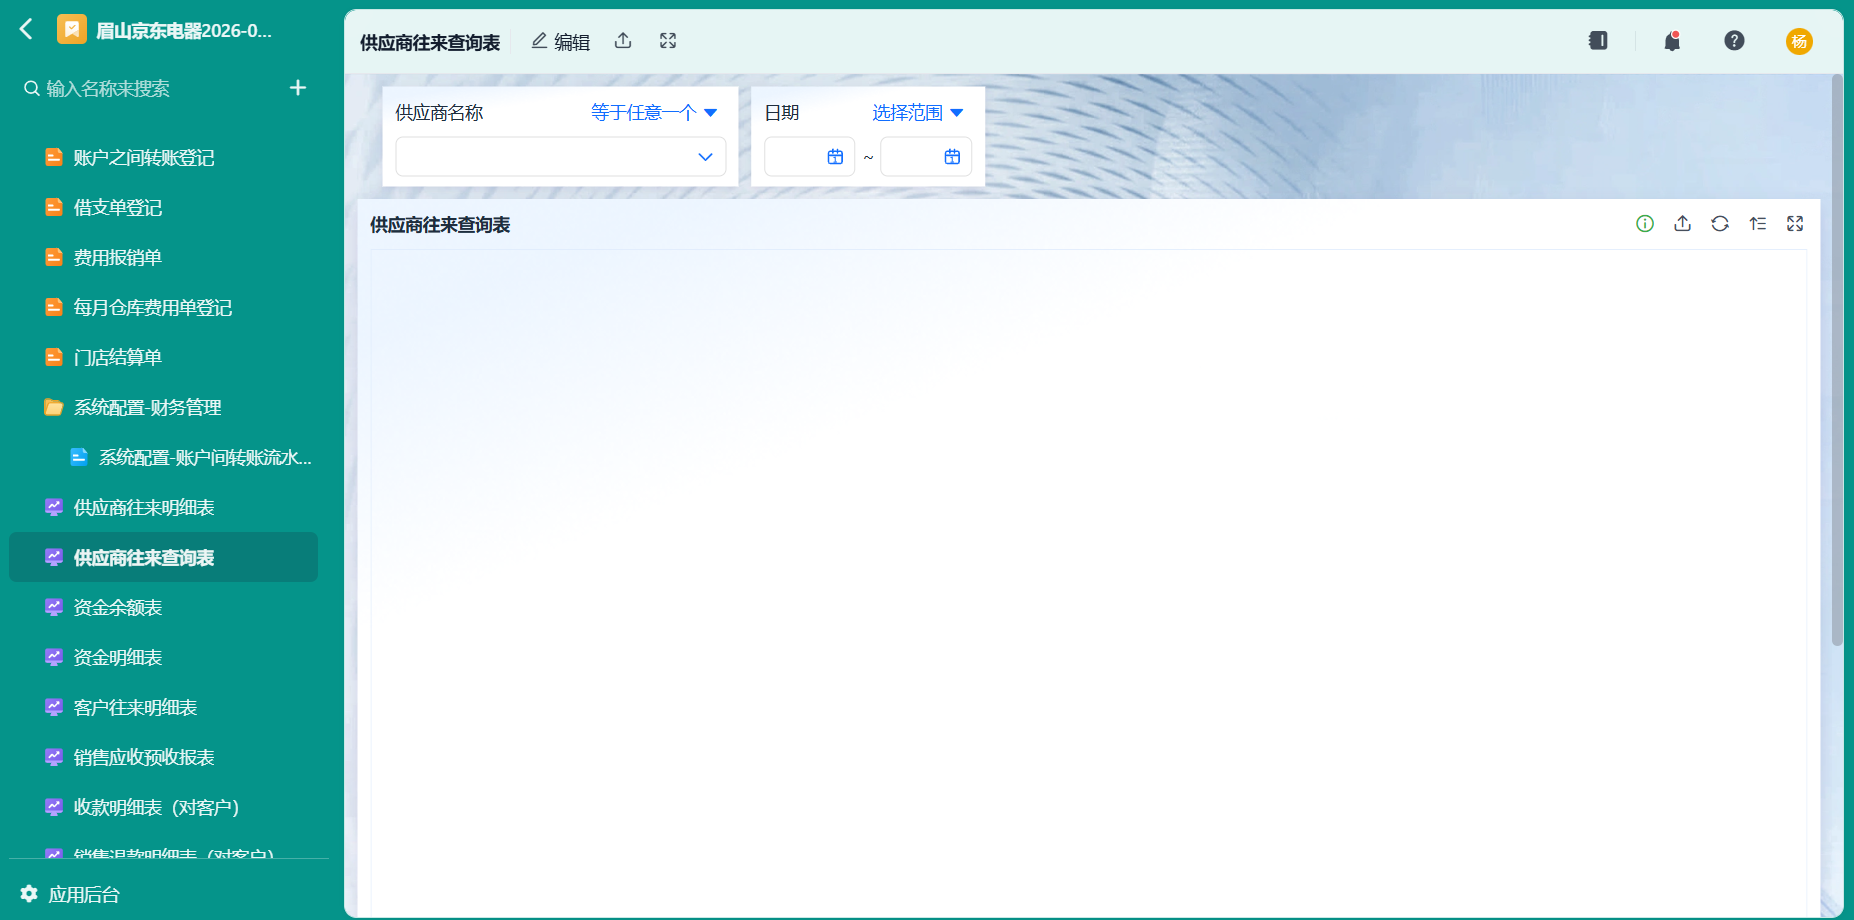
Task: Export the report using the panel upload icon
Action: pos(1683,224)
